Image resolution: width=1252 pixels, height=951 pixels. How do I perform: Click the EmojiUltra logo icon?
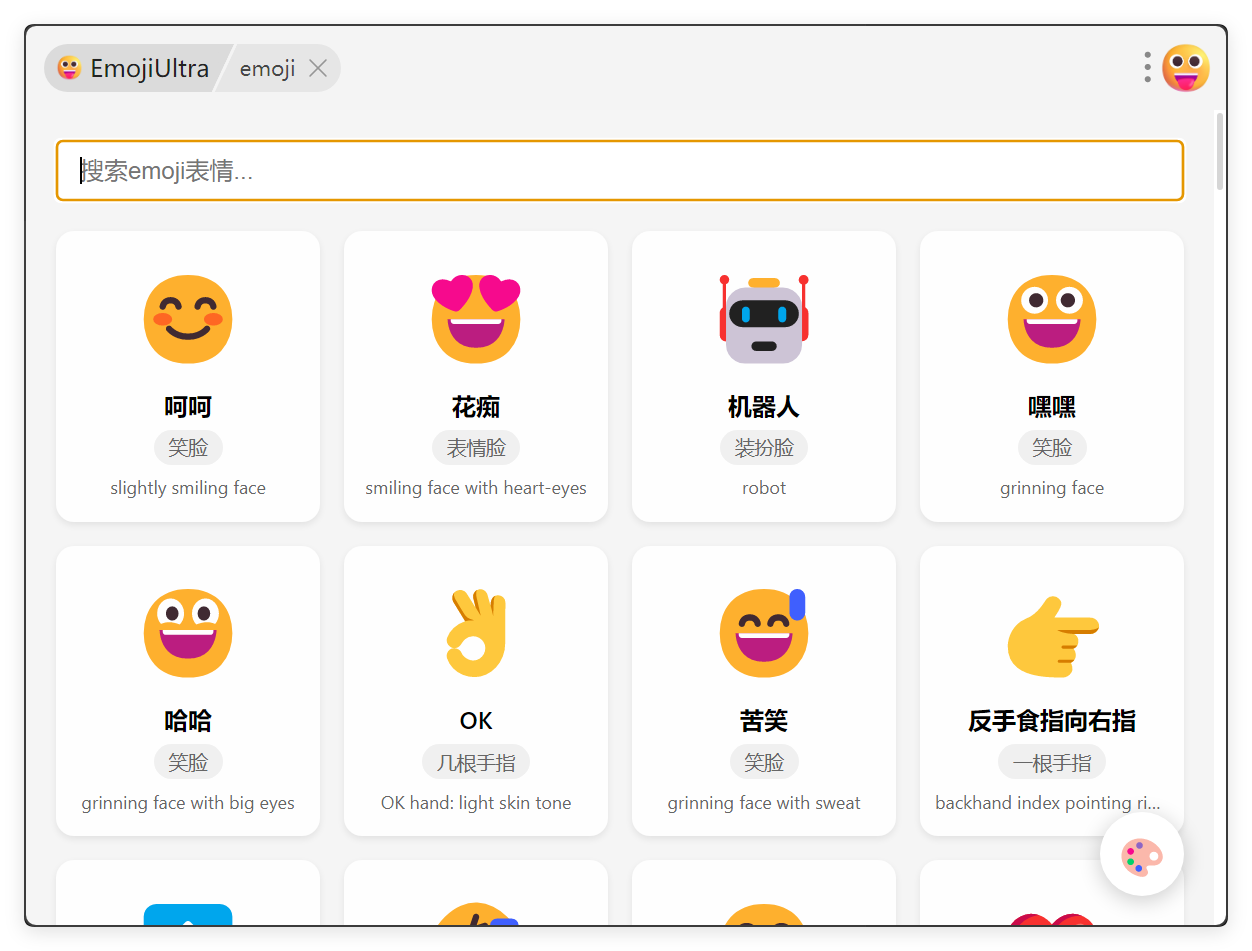(70, 68)
